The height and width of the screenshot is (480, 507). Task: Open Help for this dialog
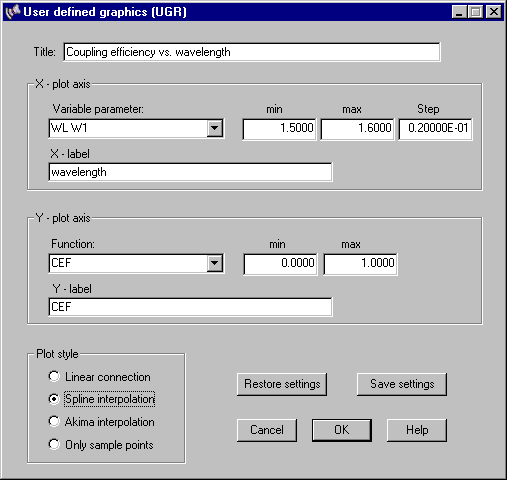[x=417, y=430]
